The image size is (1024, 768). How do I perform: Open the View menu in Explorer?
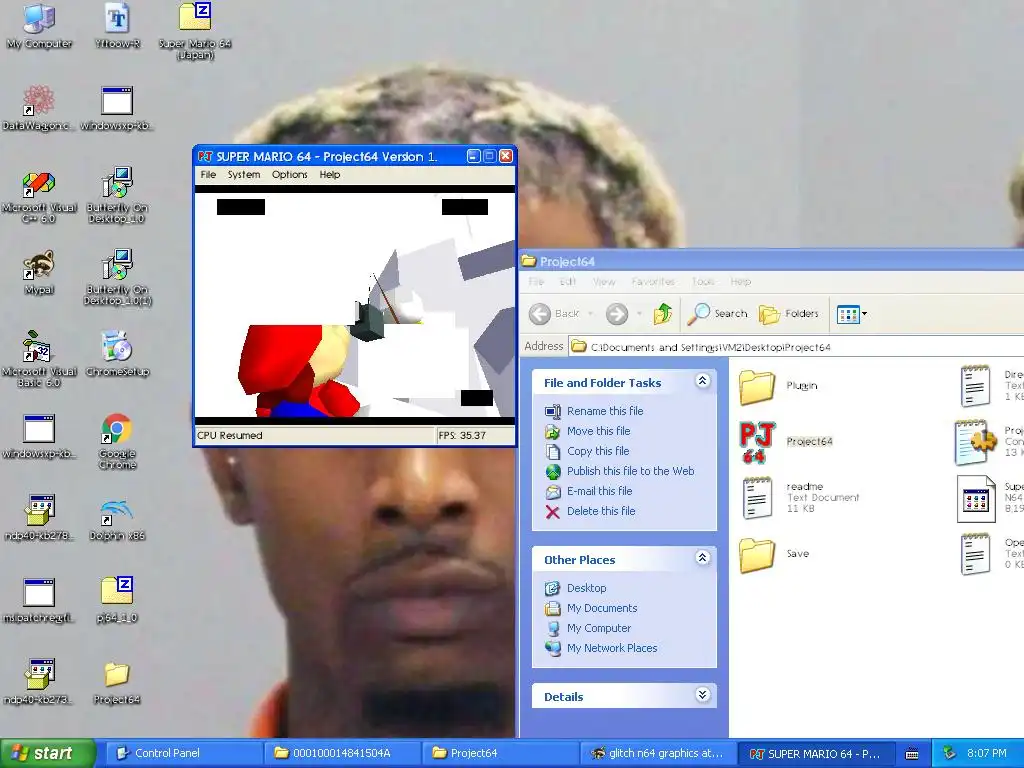pos(603,281)
